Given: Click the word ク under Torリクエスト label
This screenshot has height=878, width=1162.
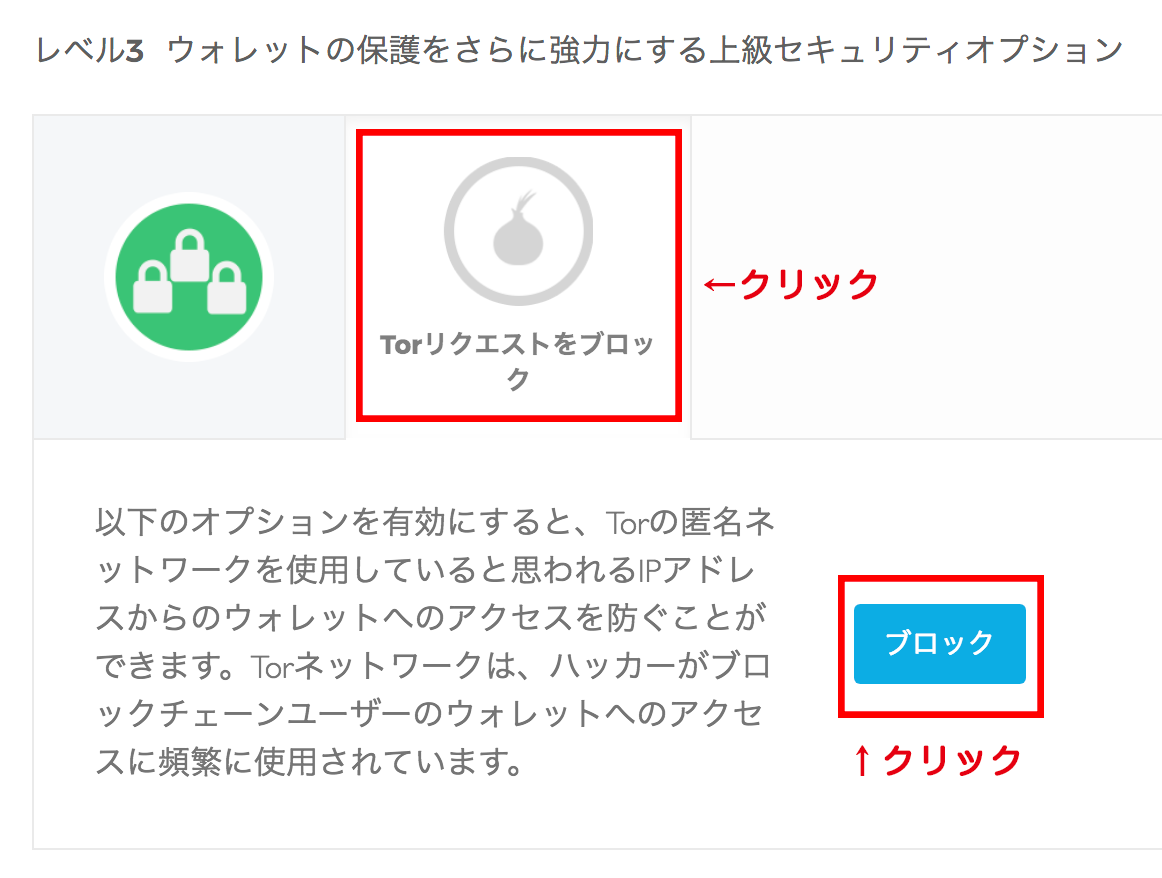Looking at the screenshot, I should (517, 379).
